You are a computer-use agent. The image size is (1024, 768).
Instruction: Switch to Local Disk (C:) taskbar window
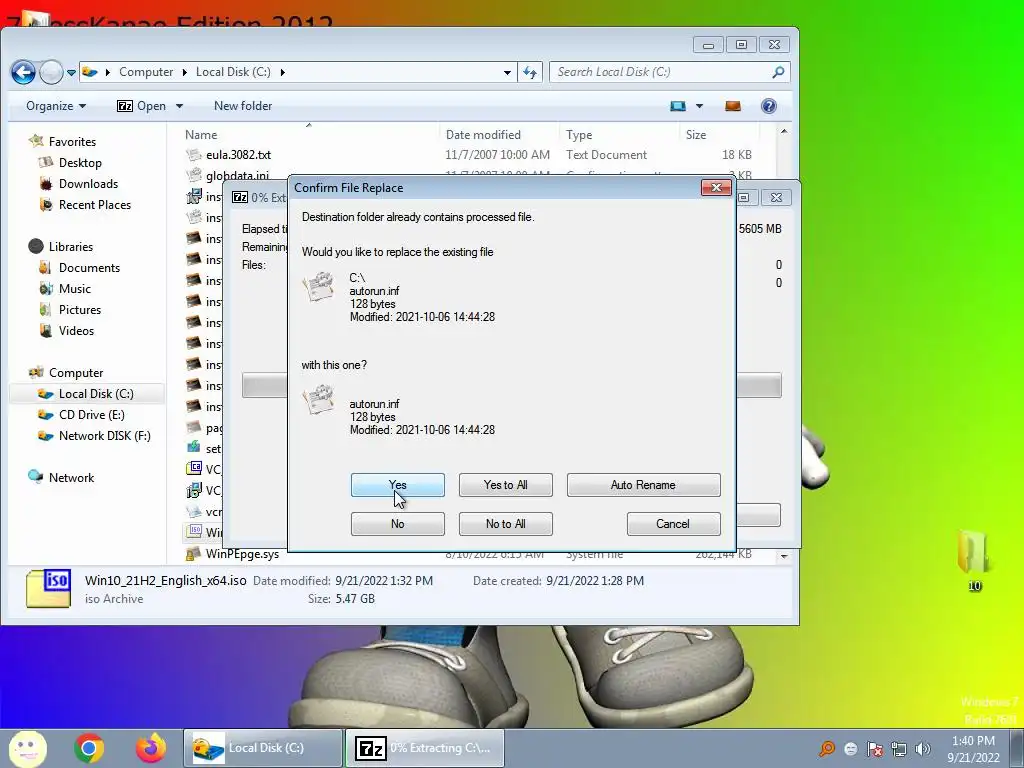263,748
